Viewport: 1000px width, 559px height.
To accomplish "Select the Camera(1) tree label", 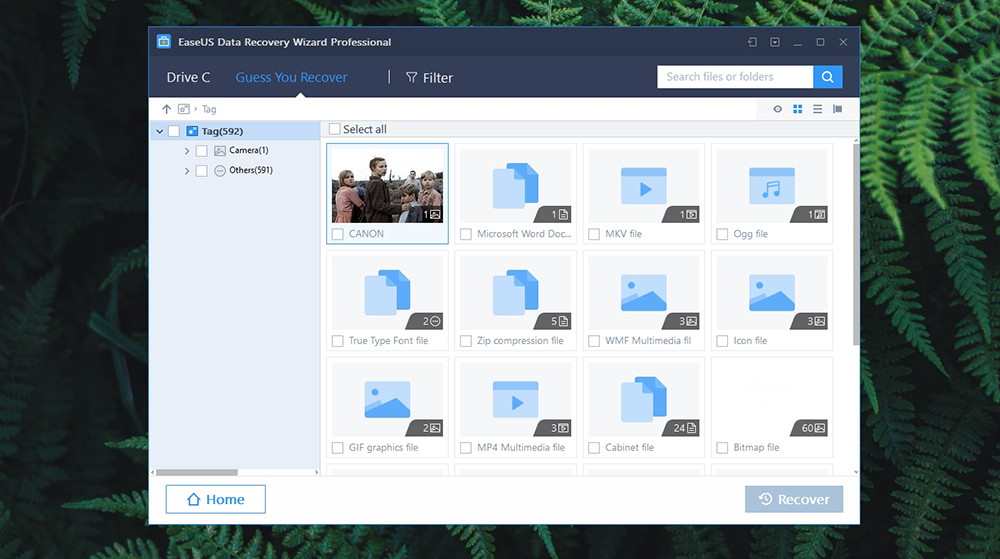I will click(249, 150).
